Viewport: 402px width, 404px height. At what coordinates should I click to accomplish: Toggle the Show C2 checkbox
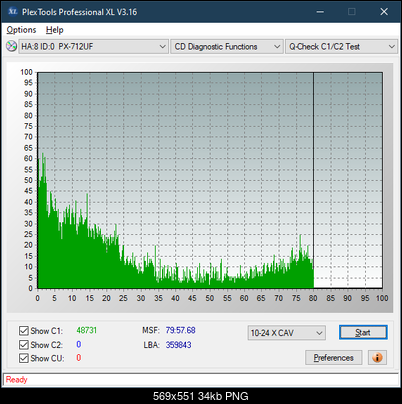click(24, 344)
